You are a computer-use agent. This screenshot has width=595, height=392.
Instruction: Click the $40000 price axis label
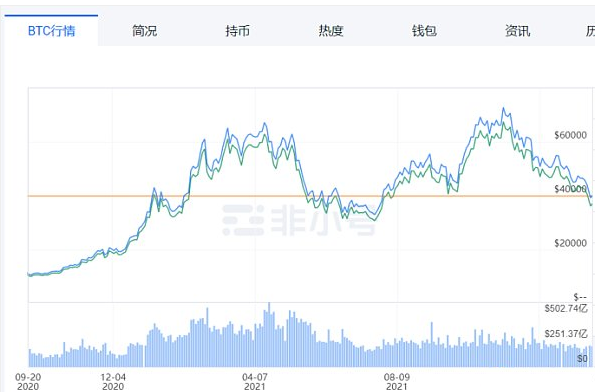pyautogui.click(x=570, y=189)
